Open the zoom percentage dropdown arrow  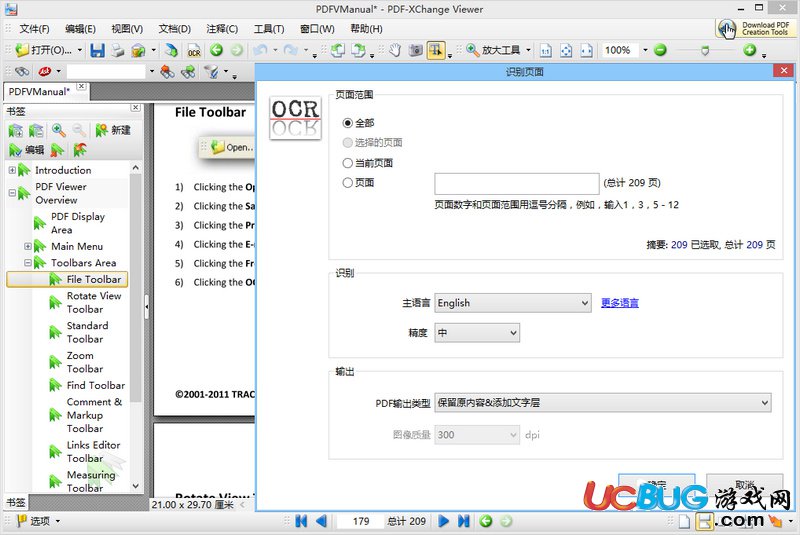(645, 50)
